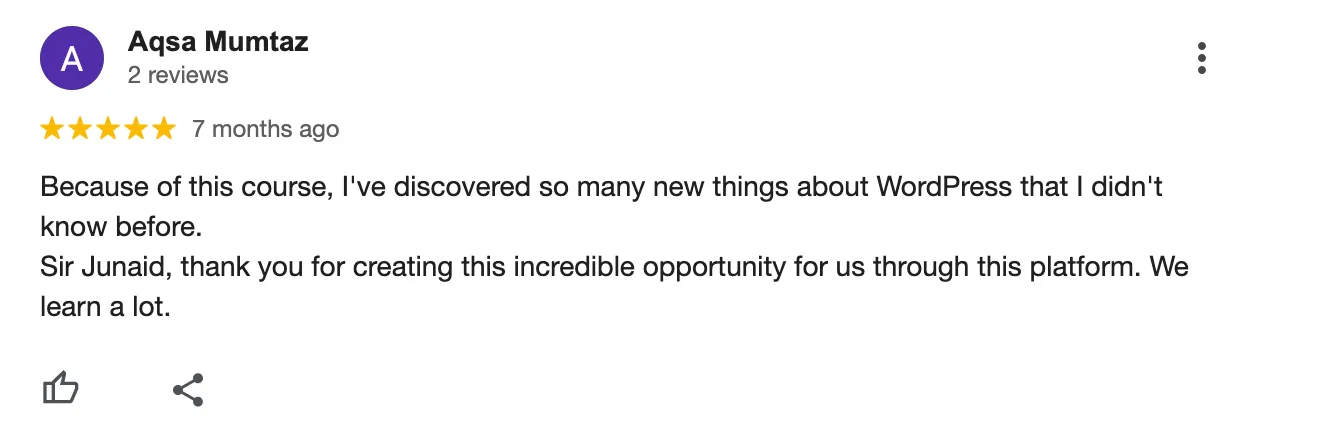This screenshot has width=1340, height=432.
Task: Select the fourth yellow rating star
Action: 136,129
